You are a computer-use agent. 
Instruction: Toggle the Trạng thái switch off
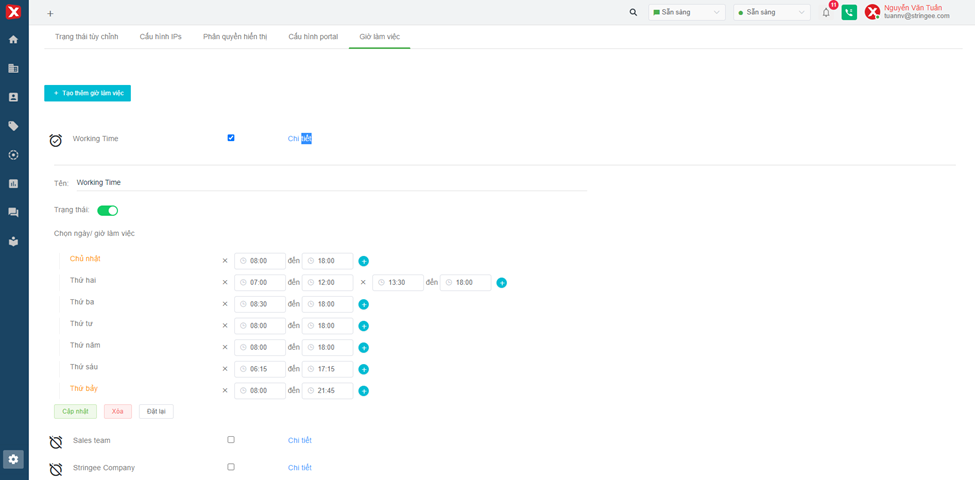click(x=107, y=211)
